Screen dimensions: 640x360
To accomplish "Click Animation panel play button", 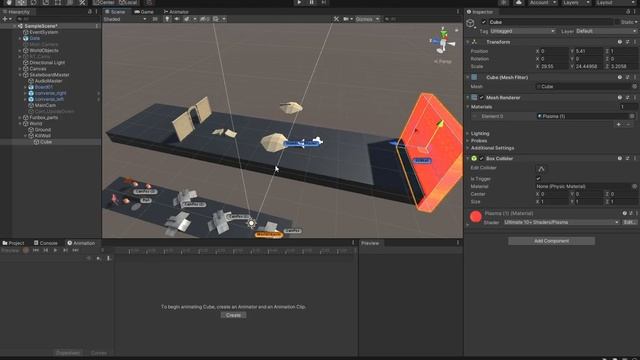I will tap(56, 250).
